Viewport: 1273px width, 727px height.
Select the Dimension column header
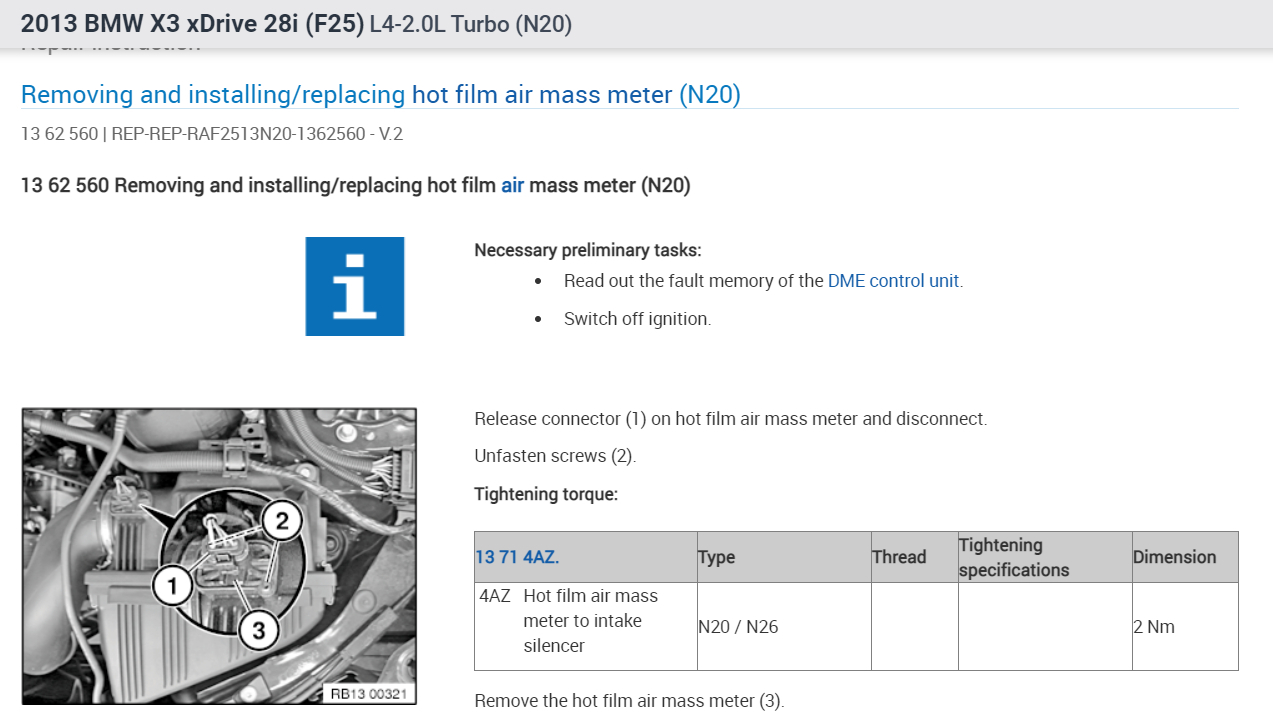(x=1174, y=557)
